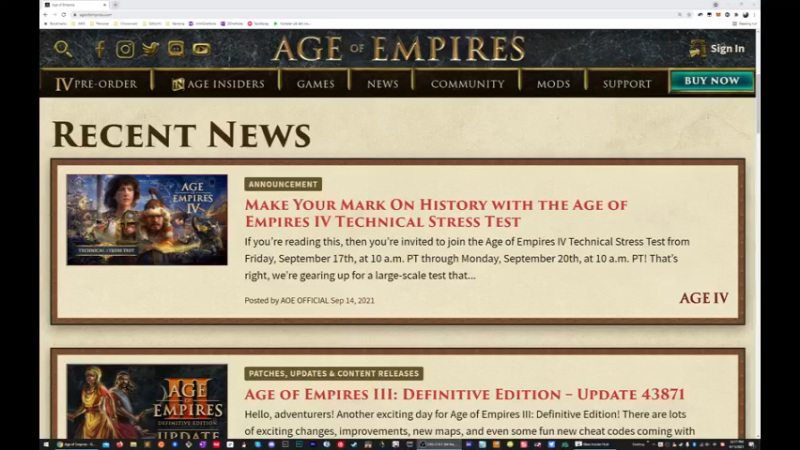
Task: Select the Age of Empires browser tab
Action: pos(76,5)
